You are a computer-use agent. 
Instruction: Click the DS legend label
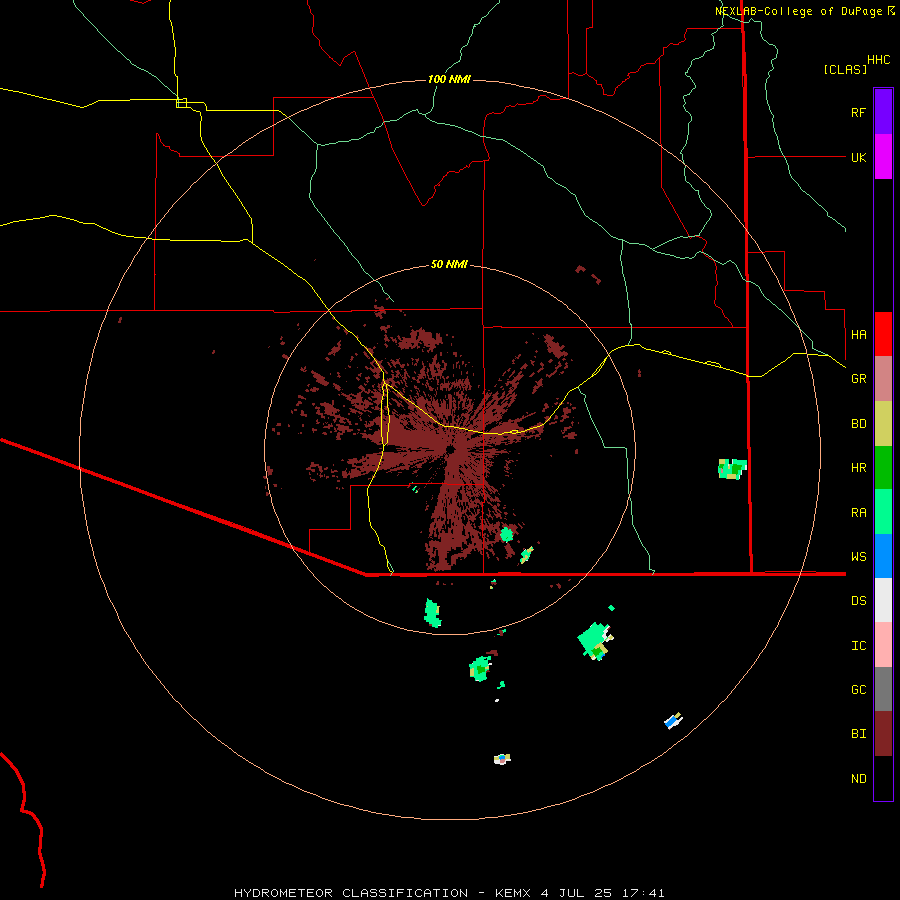tap(858, 601)
